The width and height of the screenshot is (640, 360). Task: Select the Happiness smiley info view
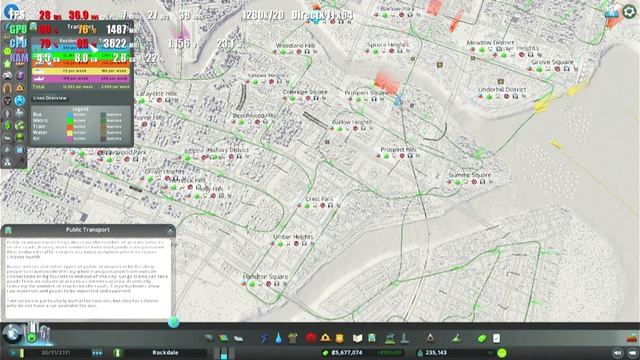(x=7, y=52)
